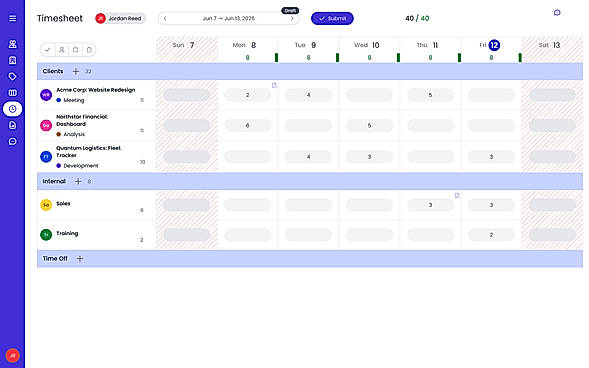Image resolution: width=589 pixels, height=368 pixels.
Task: Click Friday's green progress bar
Action: coord(520,57)
